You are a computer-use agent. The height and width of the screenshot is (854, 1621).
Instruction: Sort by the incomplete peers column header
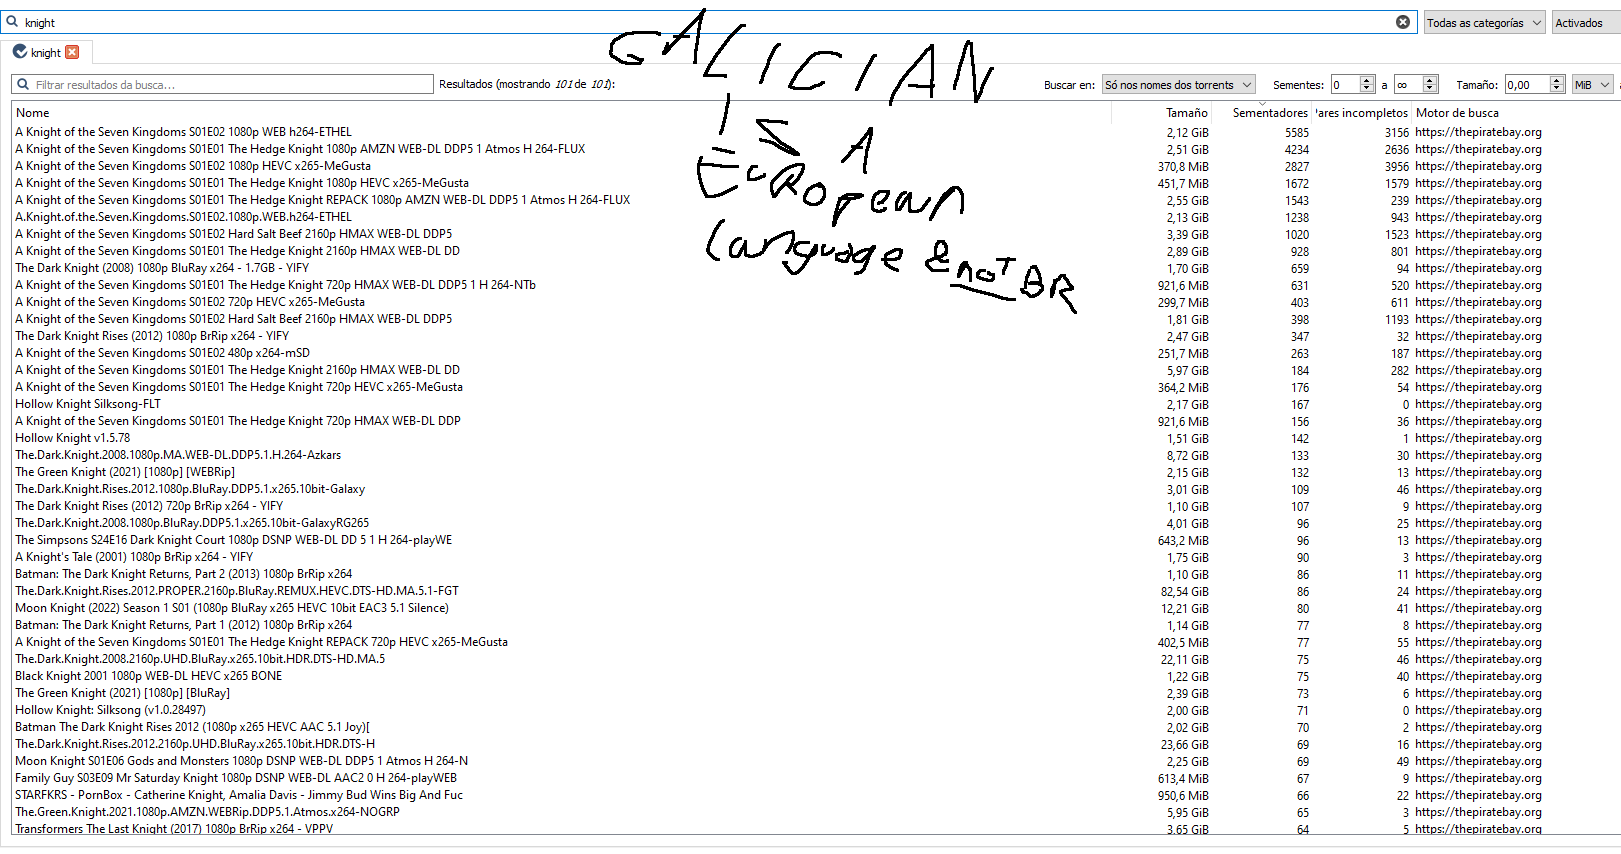(x=1361, y=113)
